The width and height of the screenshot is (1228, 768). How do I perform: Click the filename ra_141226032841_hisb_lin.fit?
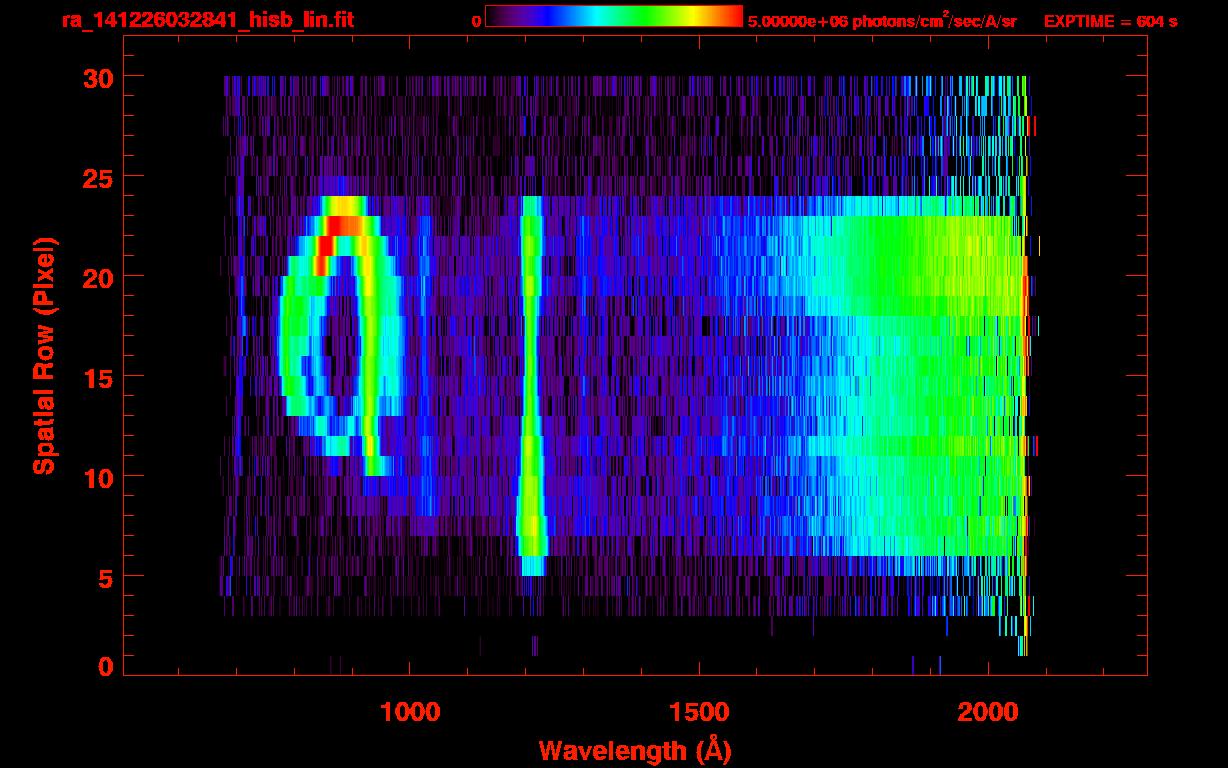(206, 20)
